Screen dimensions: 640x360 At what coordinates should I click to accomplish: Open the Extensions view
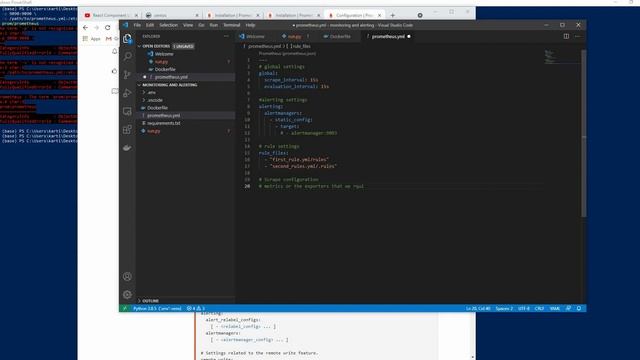coord(127,129)
